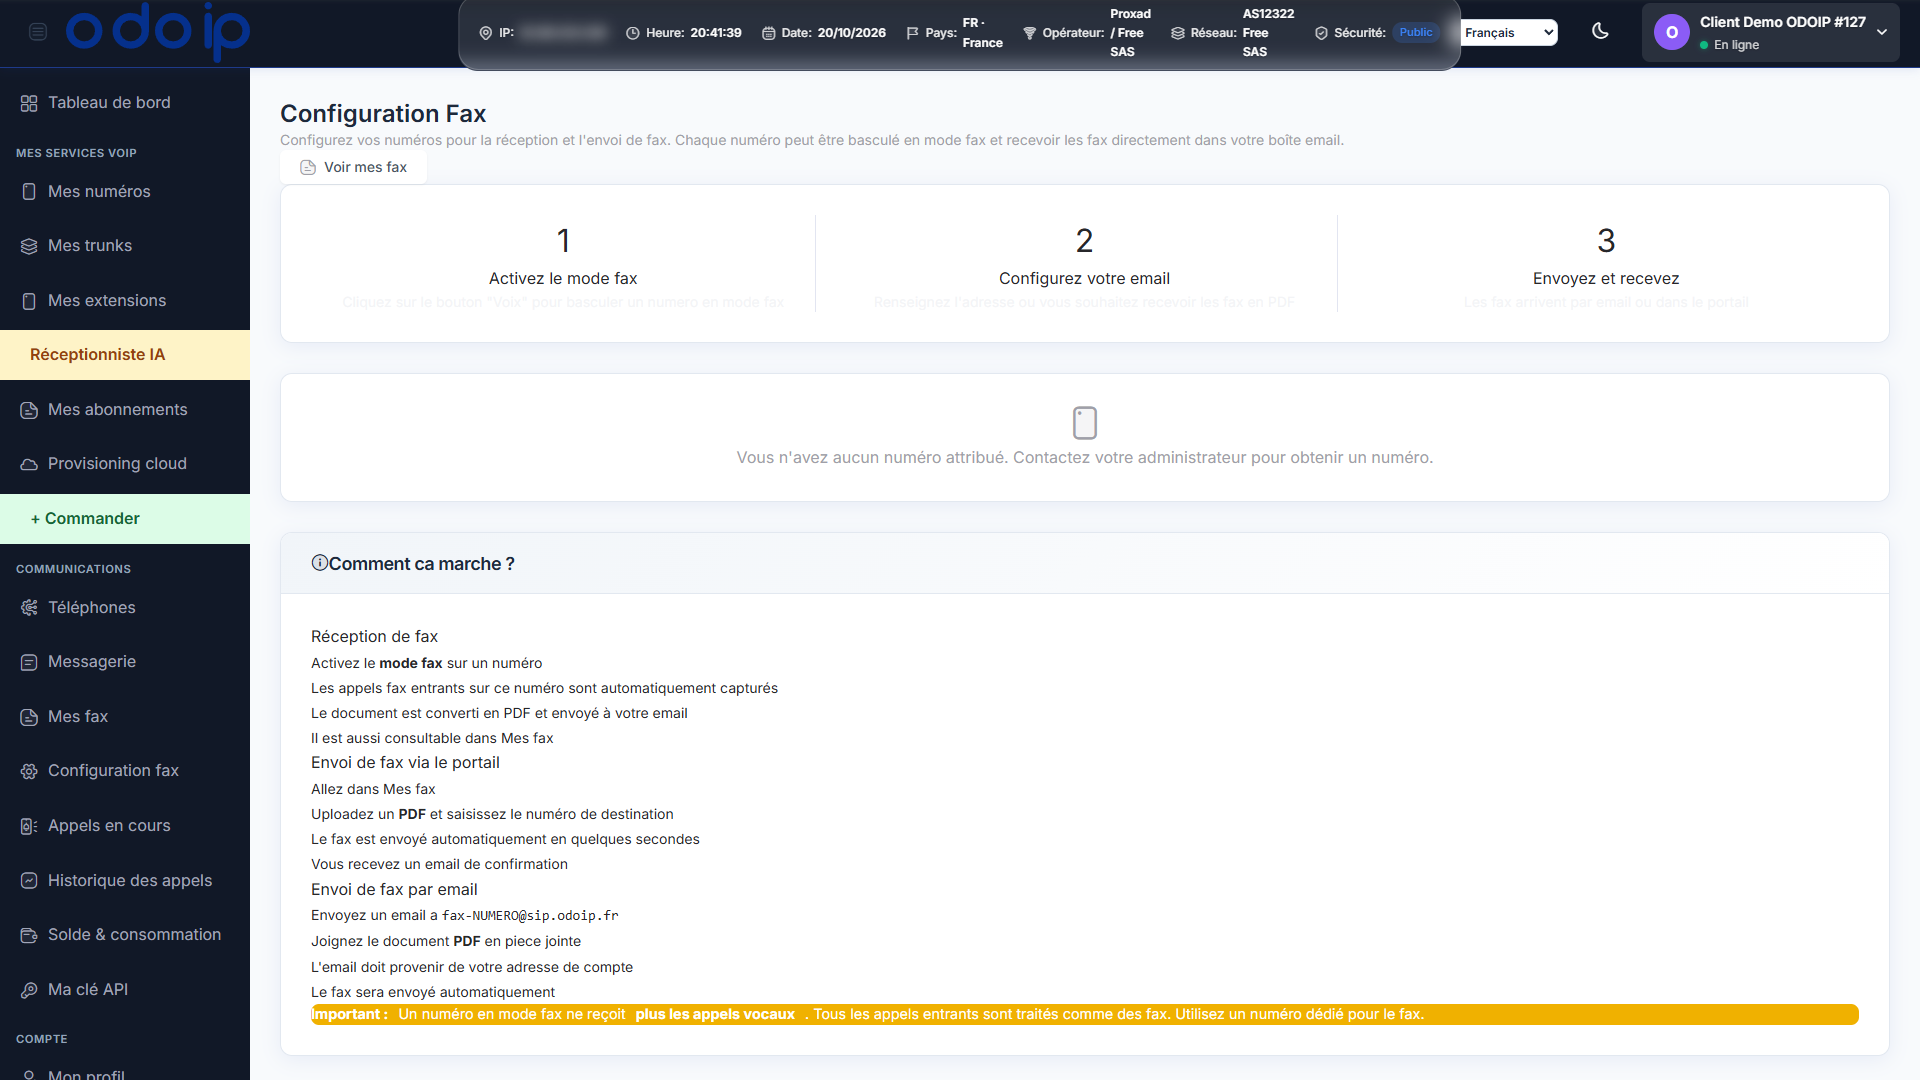Click the Public security badge
Image resolution: width=1920 pixels, height=1080 pixels.
pos(1416,32)
